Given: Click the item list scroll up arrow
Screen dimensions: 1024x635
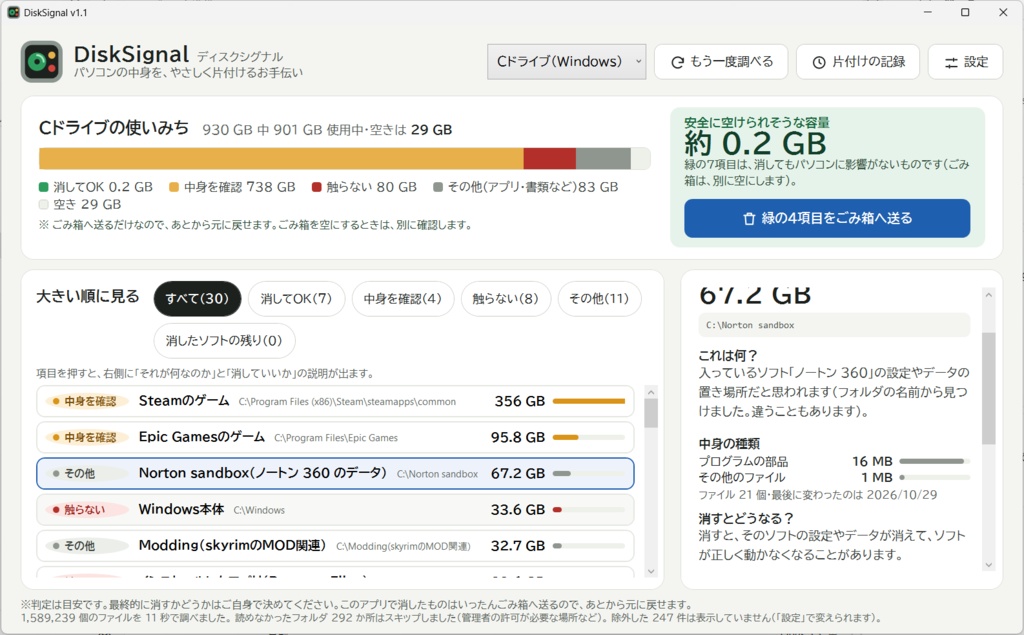Looking at the screenshot, I should pos(650,392).
